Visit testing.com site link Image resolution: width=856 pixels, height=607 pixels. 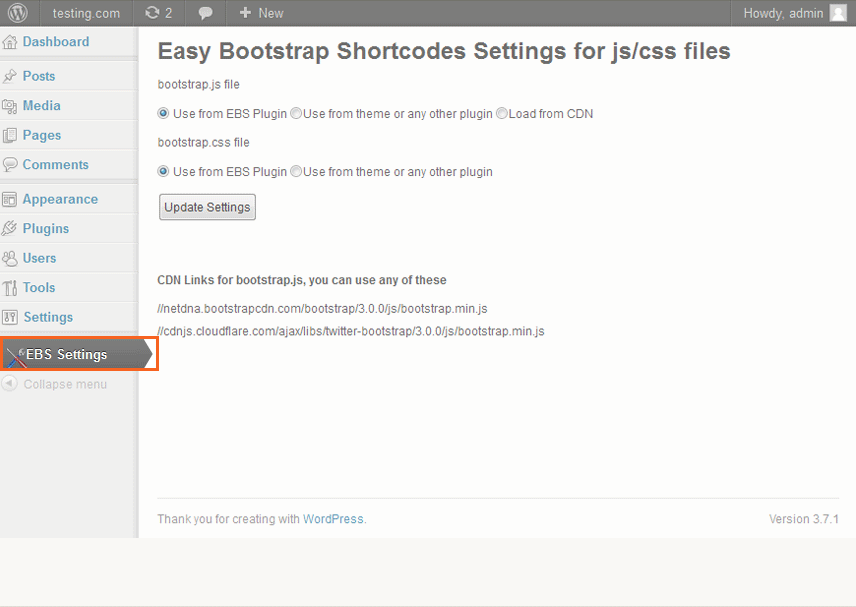coord(86,13)
